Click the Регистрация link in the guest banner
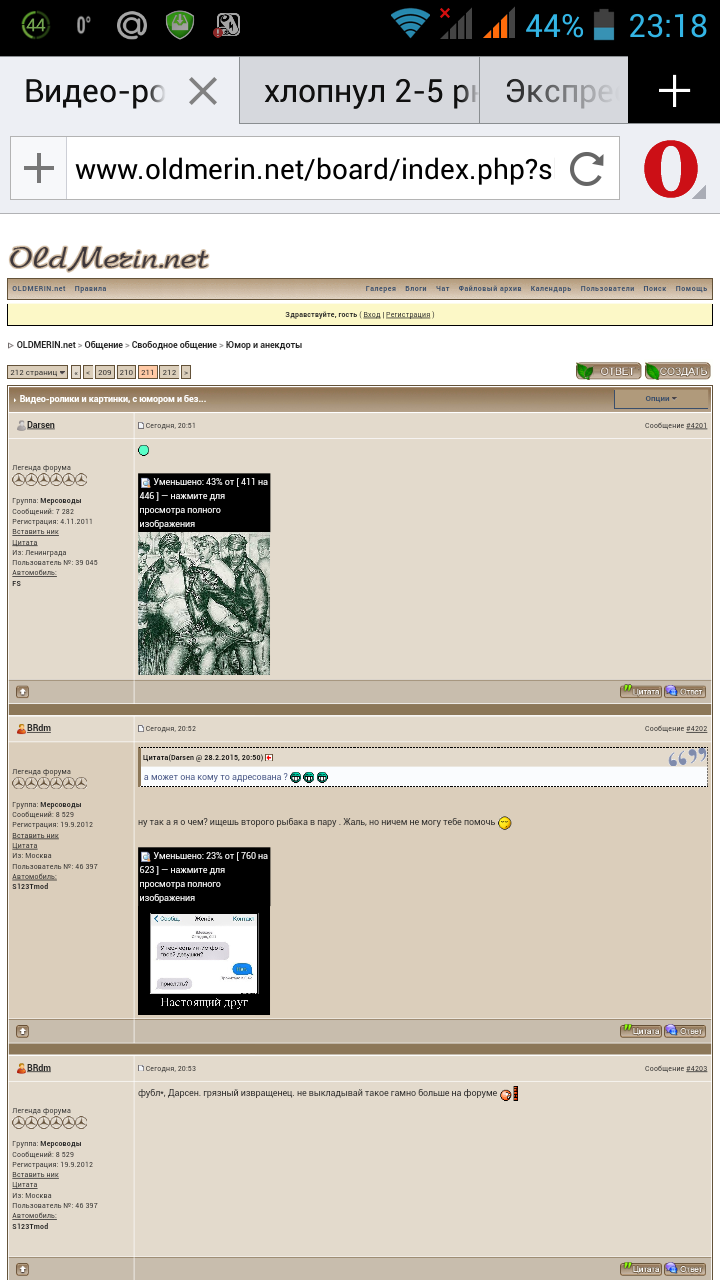This screenshot has width=720, height=1280. [408, 314]
